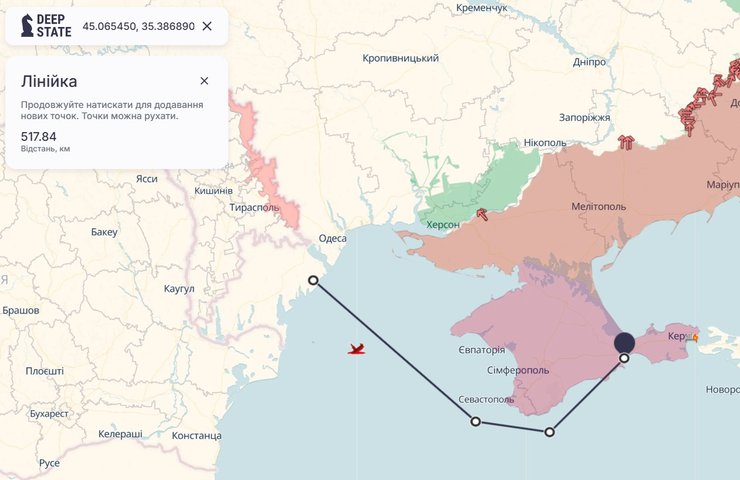The height and width of the screenshot is (480, 740).
Task: Click the Нікополь city label
Action: tap(545, 143)
